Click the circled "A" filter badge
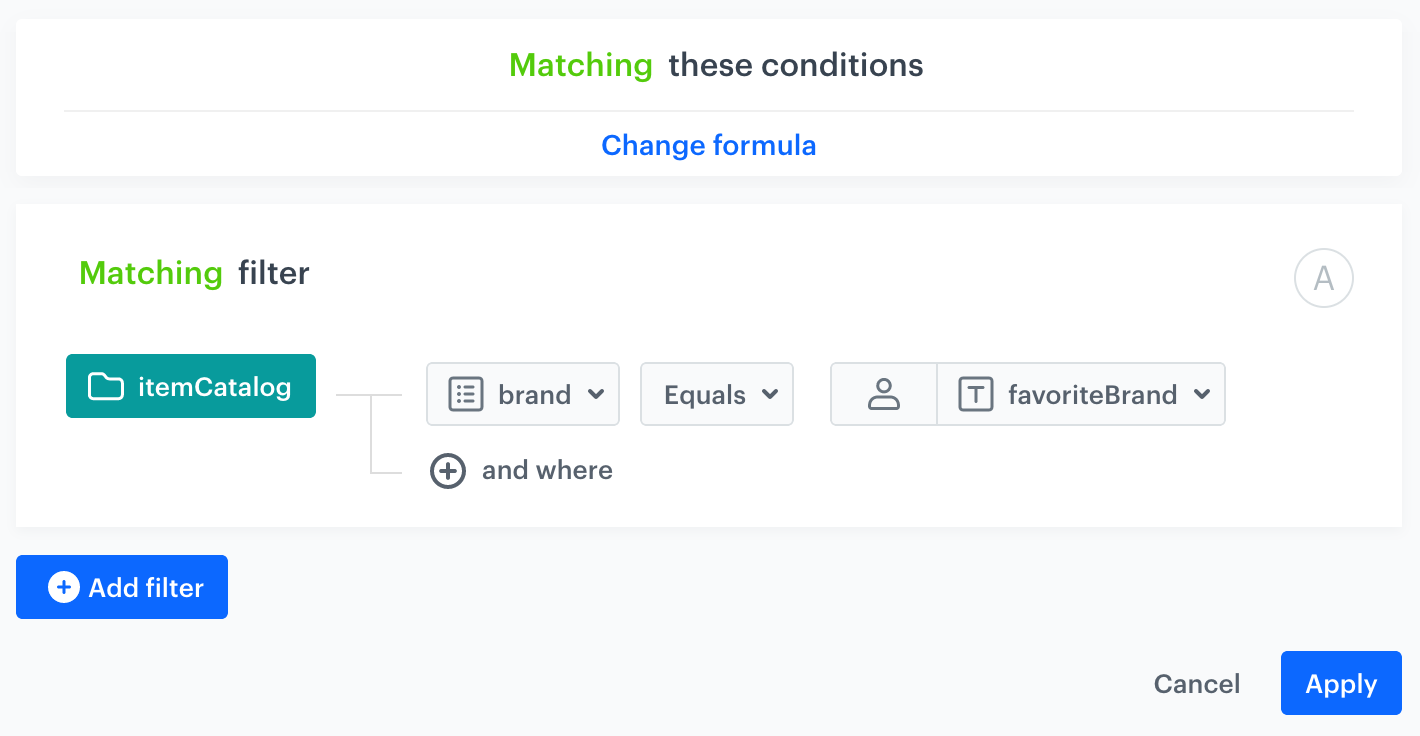Image resolution: width=1420 pixels, height=736 pixels. coord(1323,278)
